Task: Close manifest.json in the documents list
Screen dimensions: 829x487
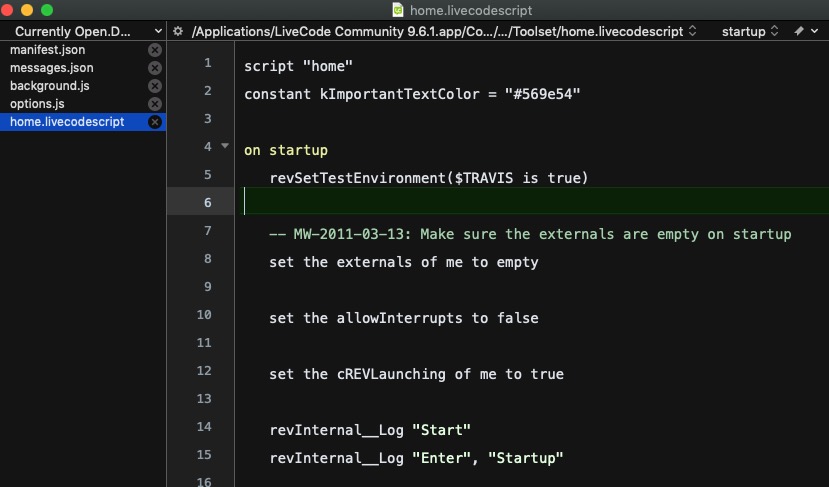Action: (155, 50)
